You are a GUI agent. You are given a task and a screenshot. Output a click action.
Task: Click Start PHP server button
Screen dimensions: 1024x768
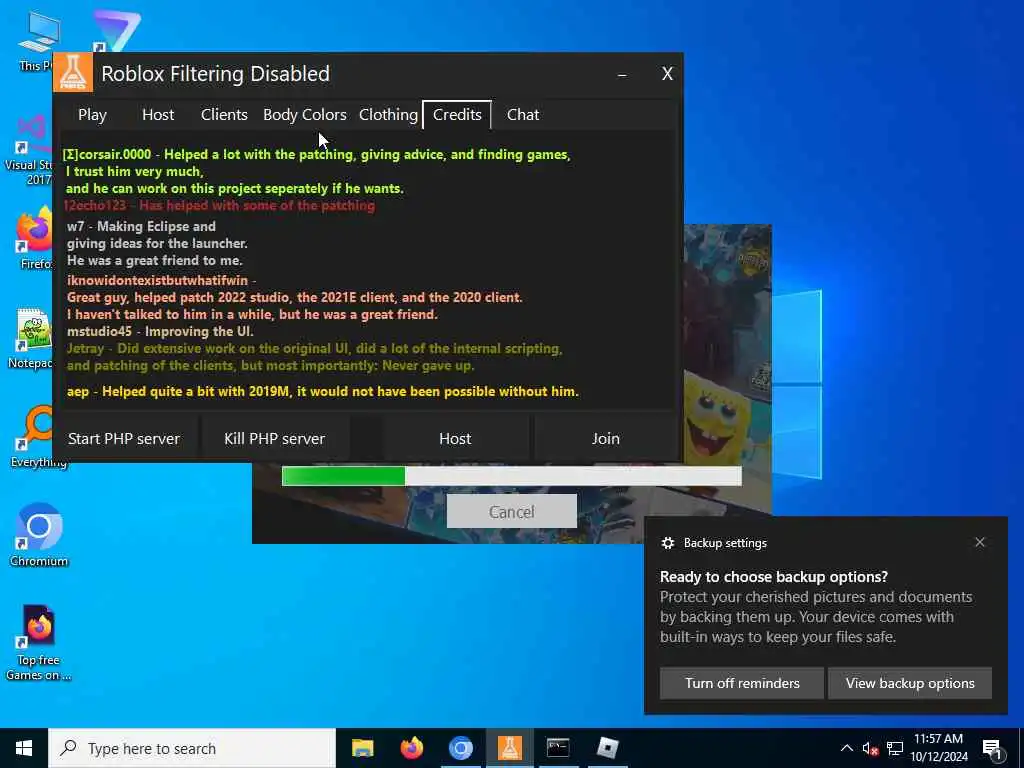[124, 438]
